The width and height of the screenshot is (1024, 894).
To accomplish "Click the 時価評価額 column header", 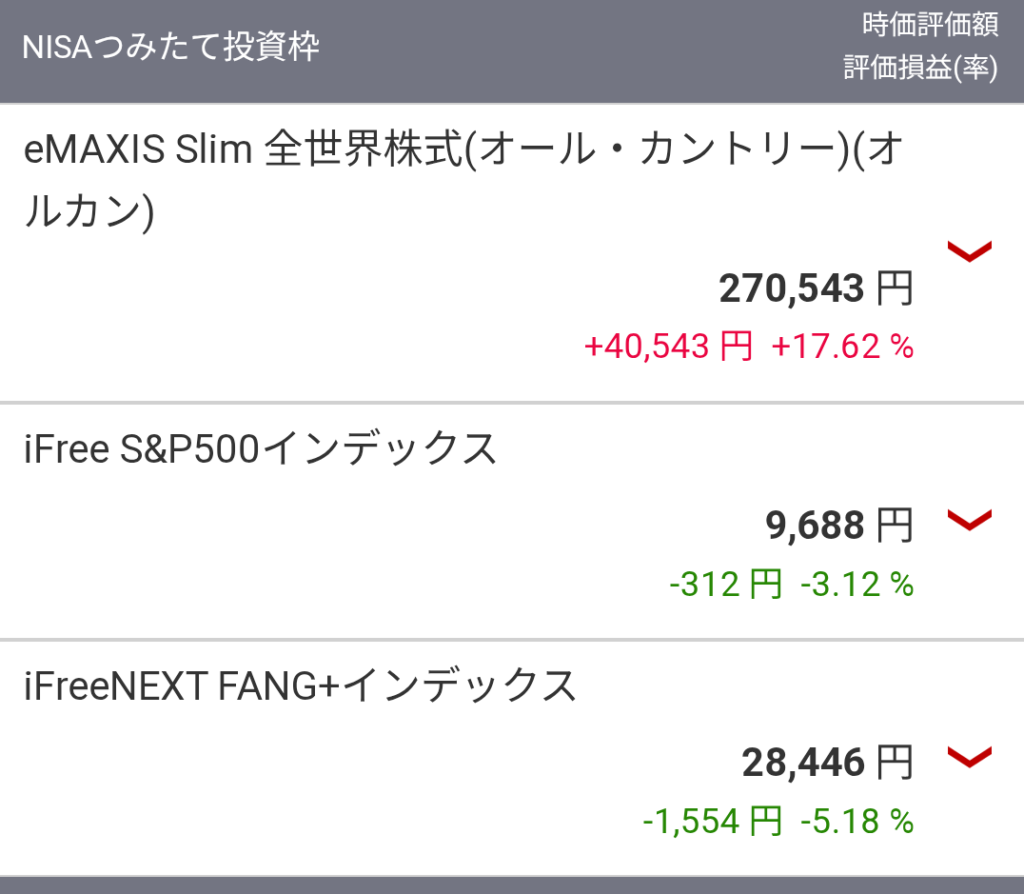I will pyautogui.click(x=930, y=26).
